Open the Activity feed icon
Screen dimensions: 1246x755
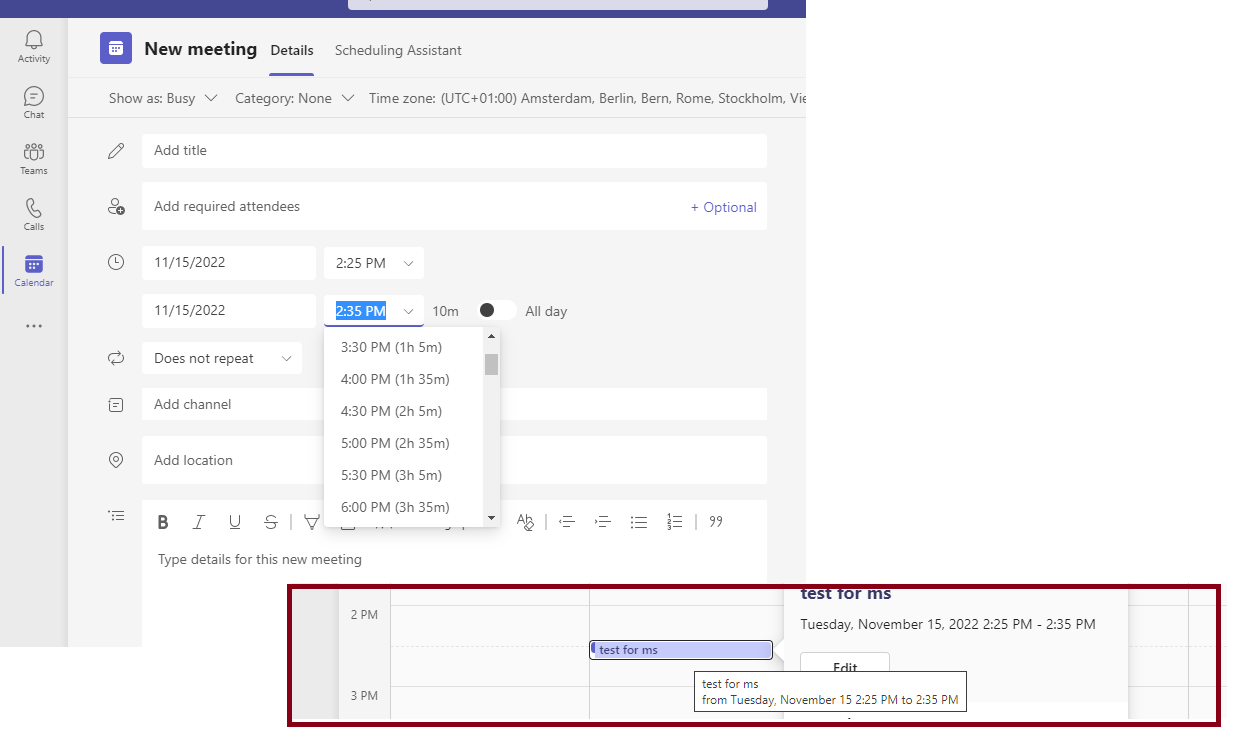34,46
